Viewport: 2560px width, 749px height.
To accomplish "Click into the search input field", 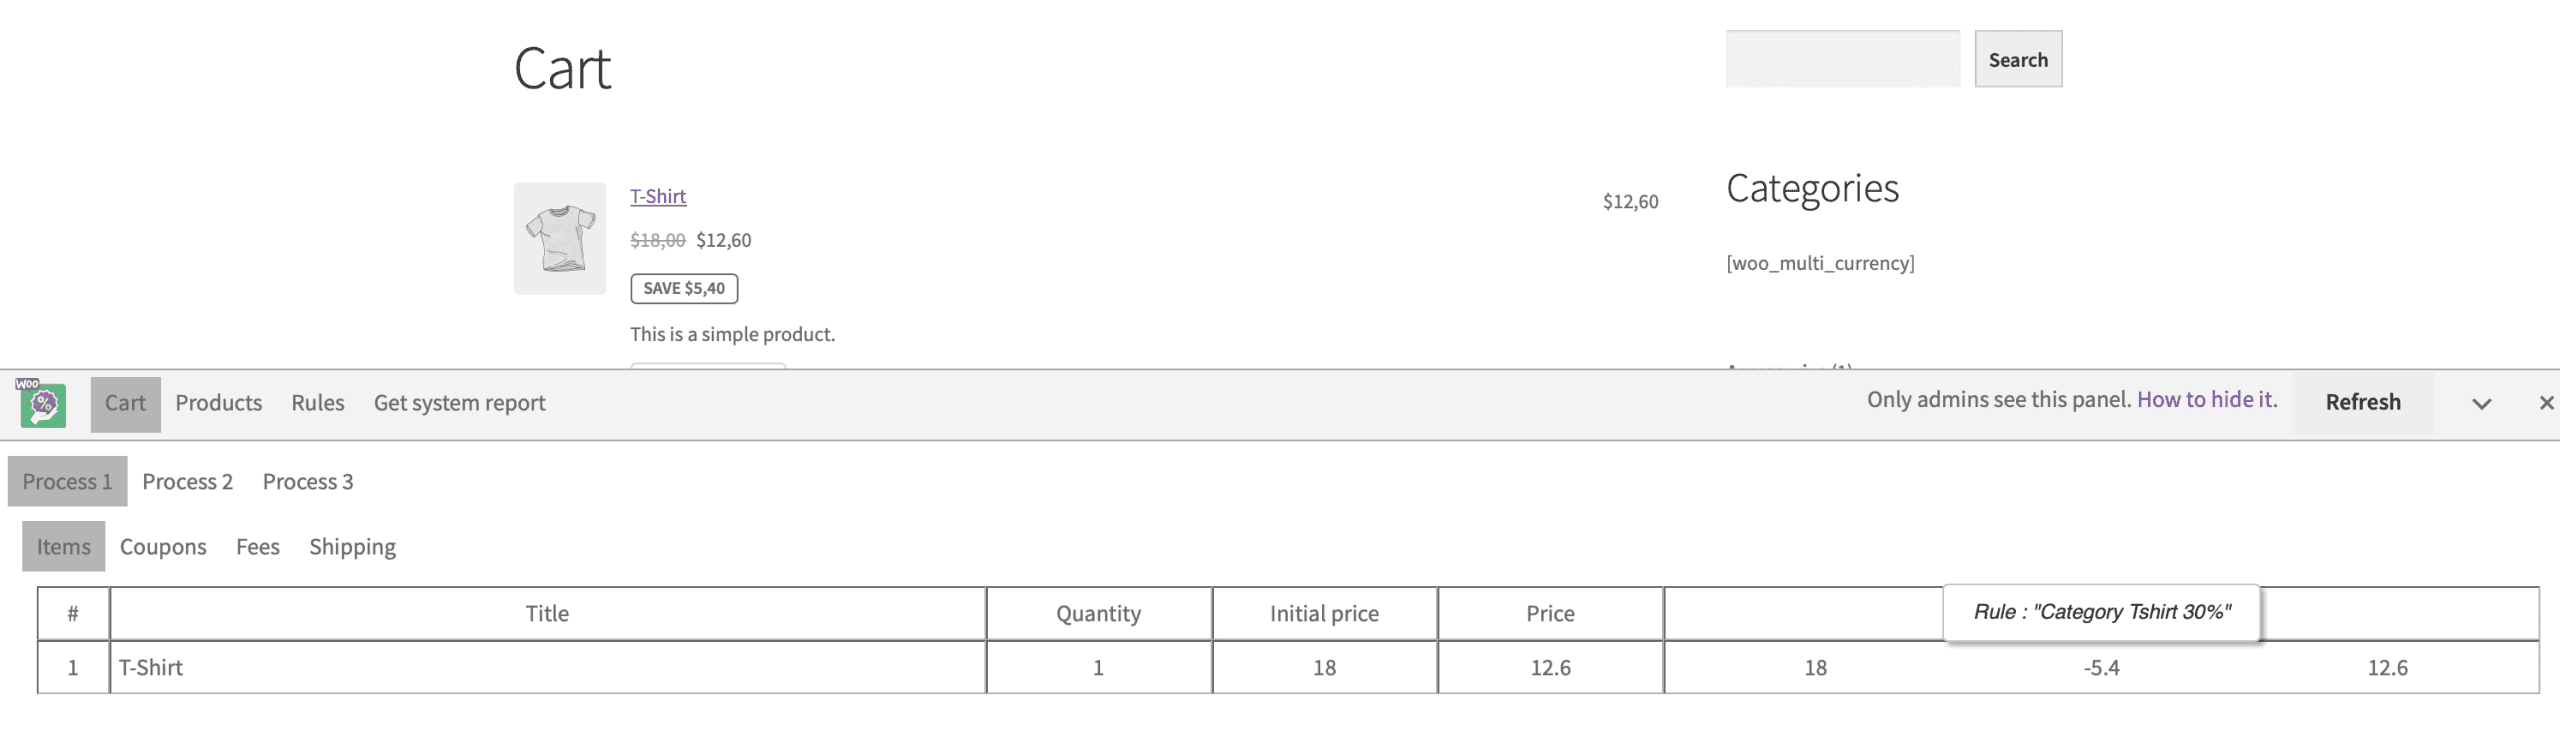I will [x=1842, y=59].
